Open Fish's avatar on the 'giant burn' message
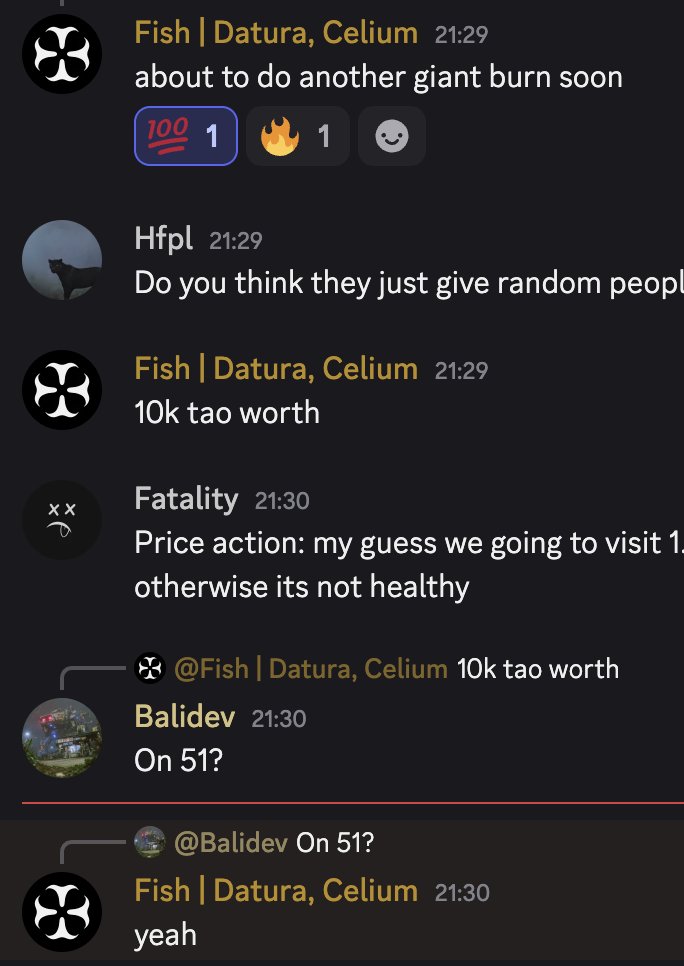Viewport: 684px width, 966px height. click(x=62, y=54)
